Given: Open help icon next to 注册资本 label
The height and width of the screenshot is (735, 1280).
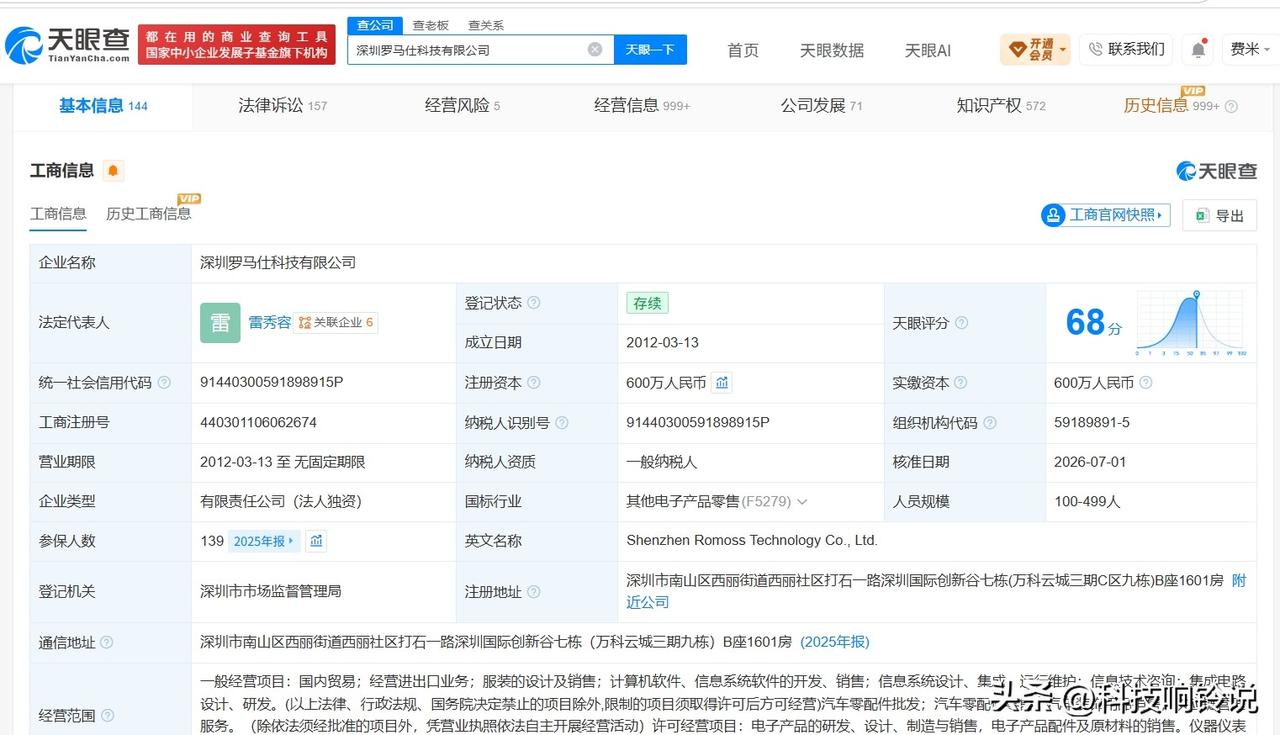Looking at the screenshot, I should (x=534, y=383).
